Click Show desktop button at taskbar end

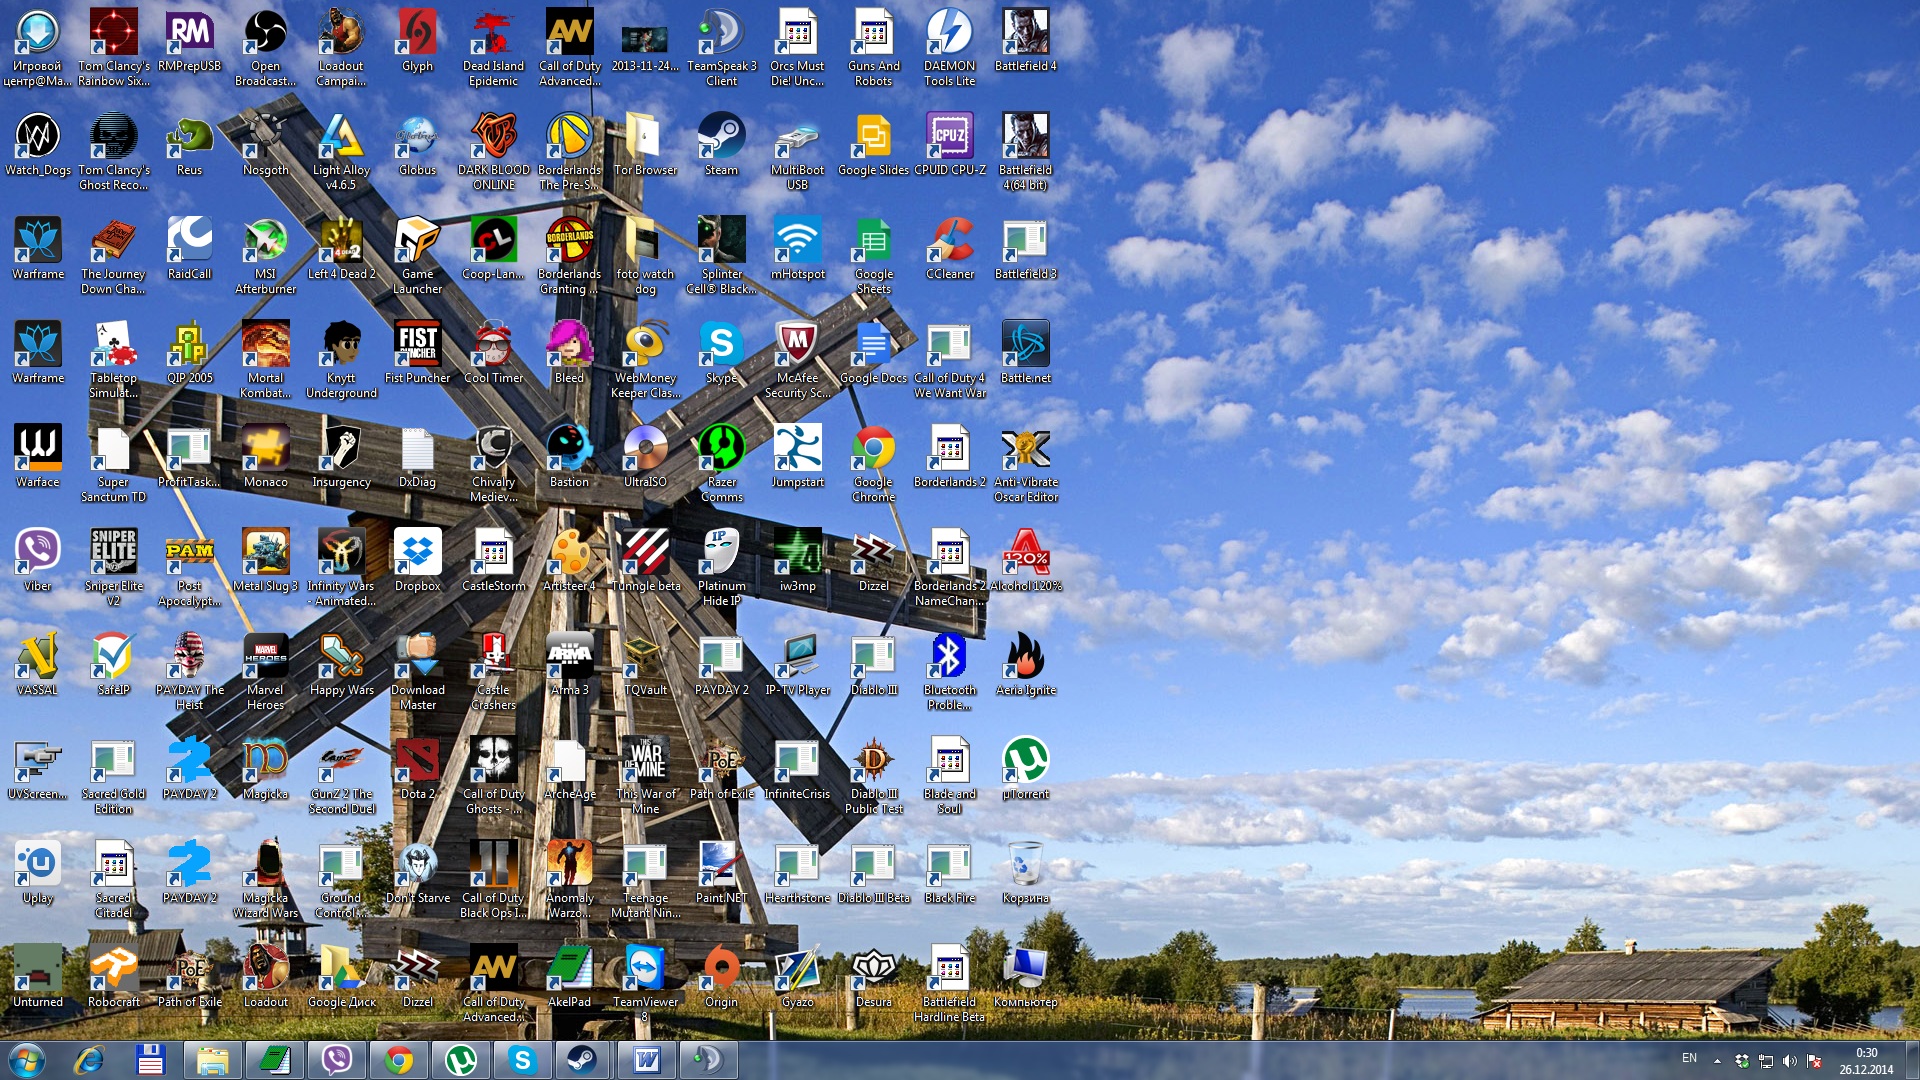click(1912, 1060)
